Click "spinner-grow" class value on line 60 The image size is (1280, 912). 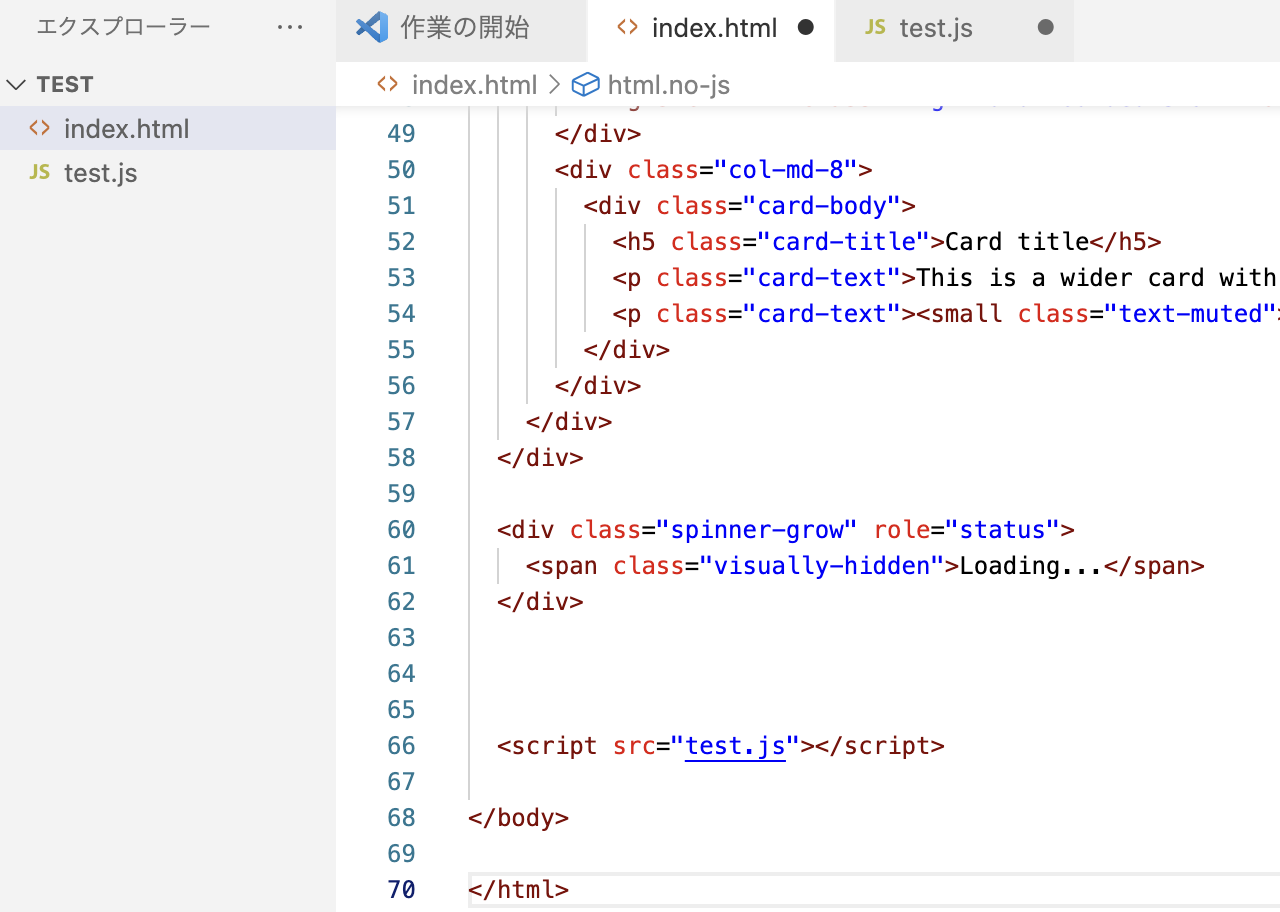coord(757,530)
